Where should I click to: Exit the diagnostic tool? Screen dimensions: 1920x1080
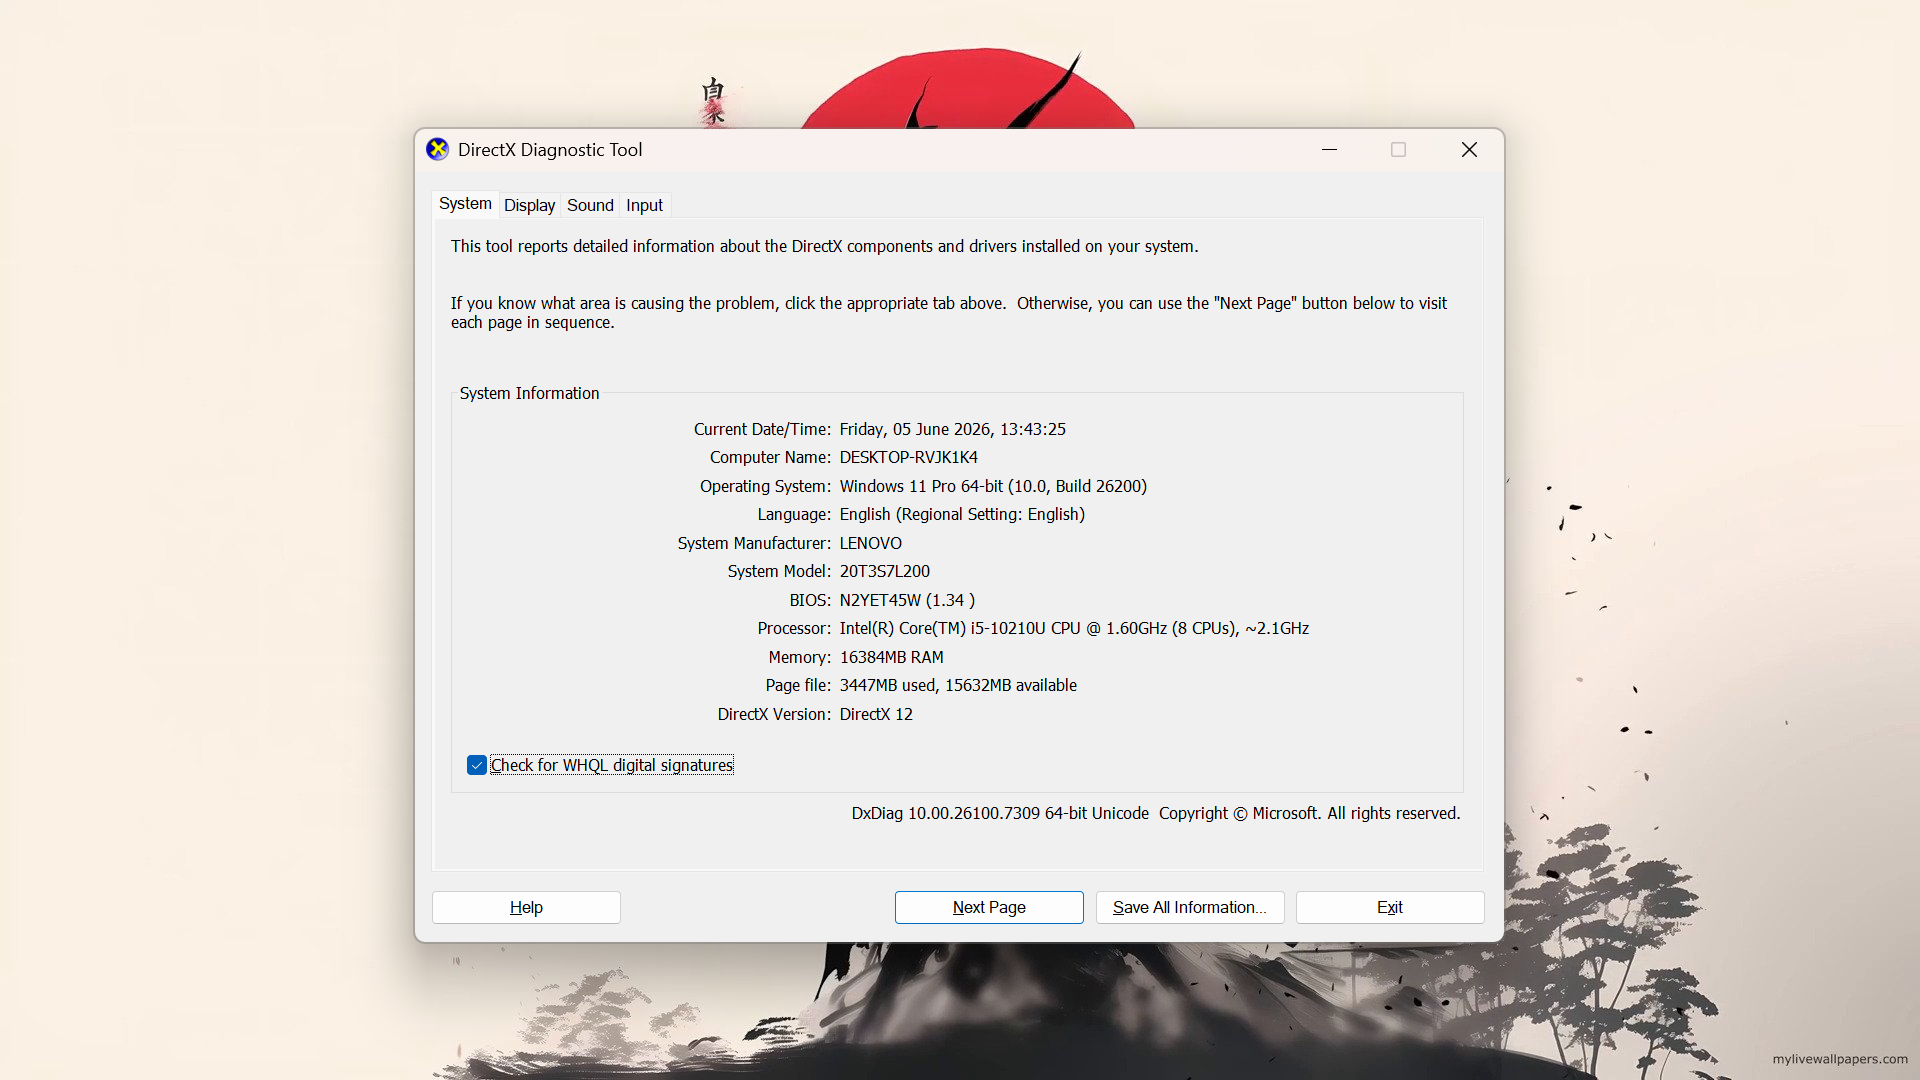(1390, 907)
